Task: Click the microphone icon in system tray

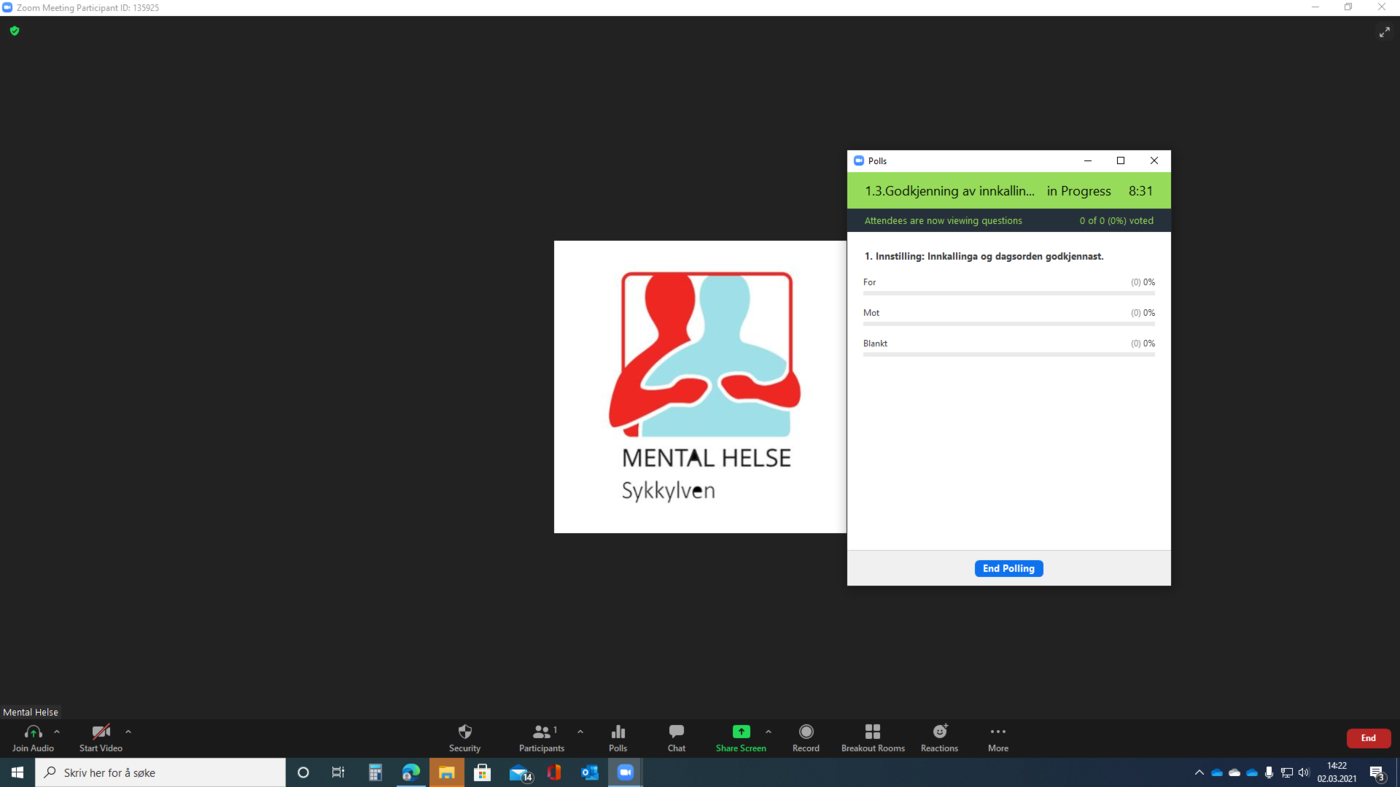Action: (x=1269, y=772)
